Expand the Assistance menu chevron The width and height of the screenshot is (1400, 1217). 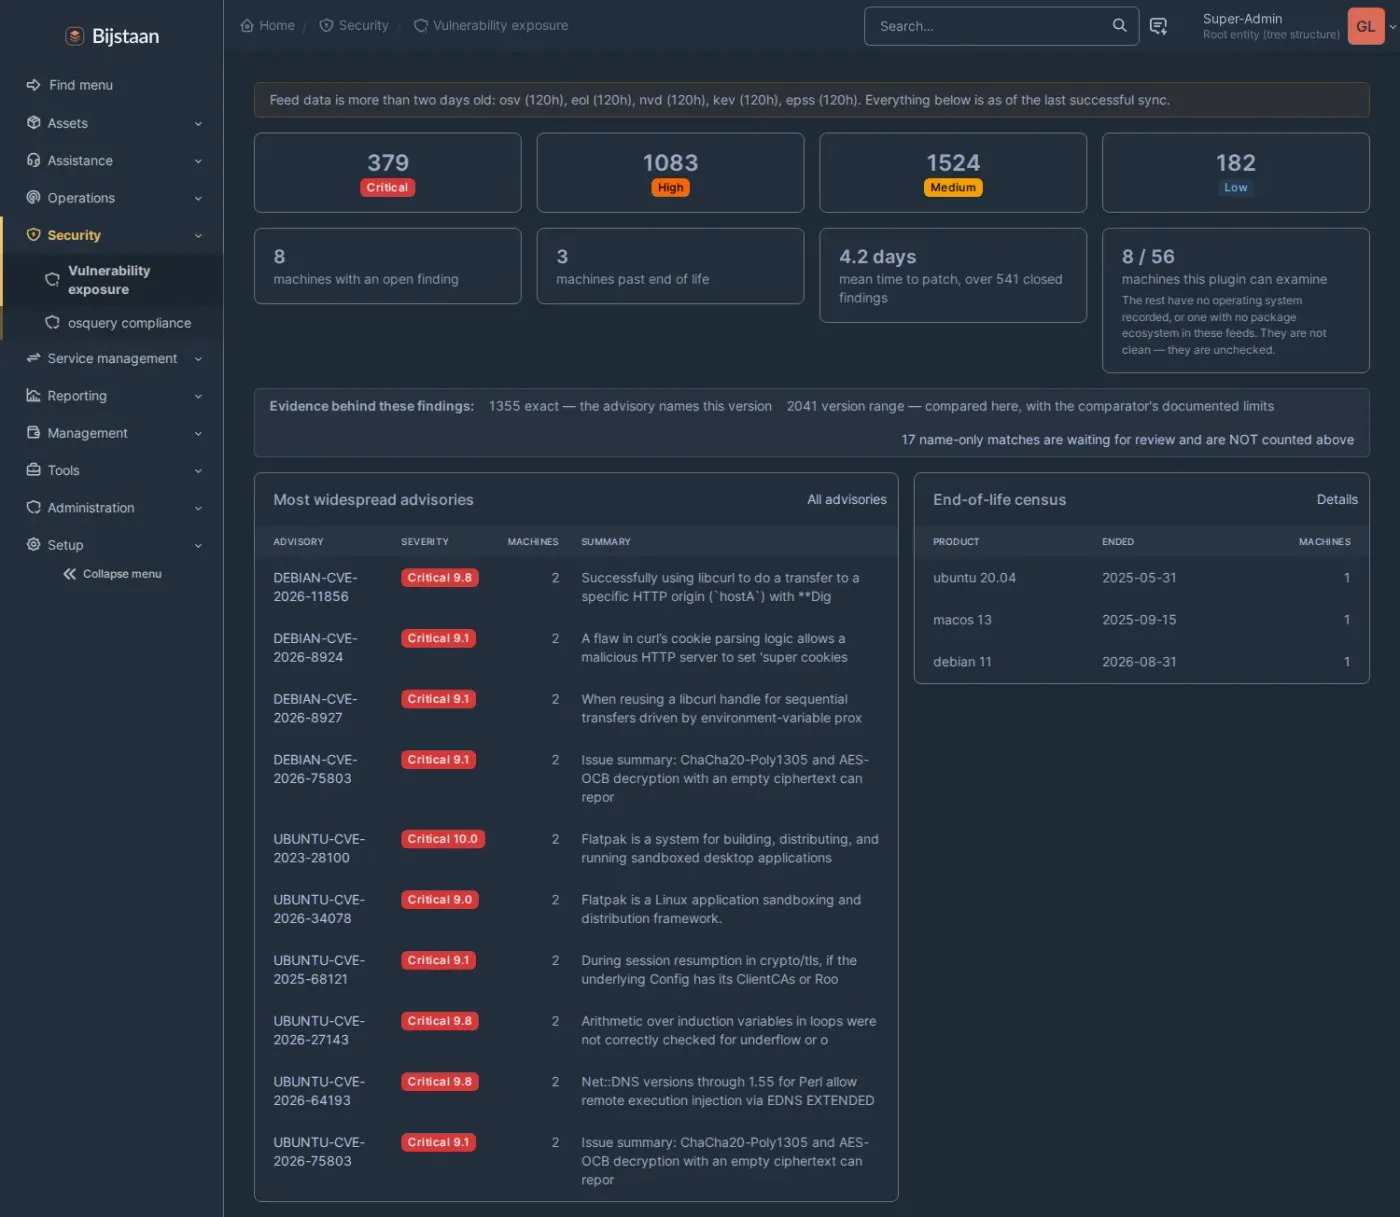tap(198, 161)
